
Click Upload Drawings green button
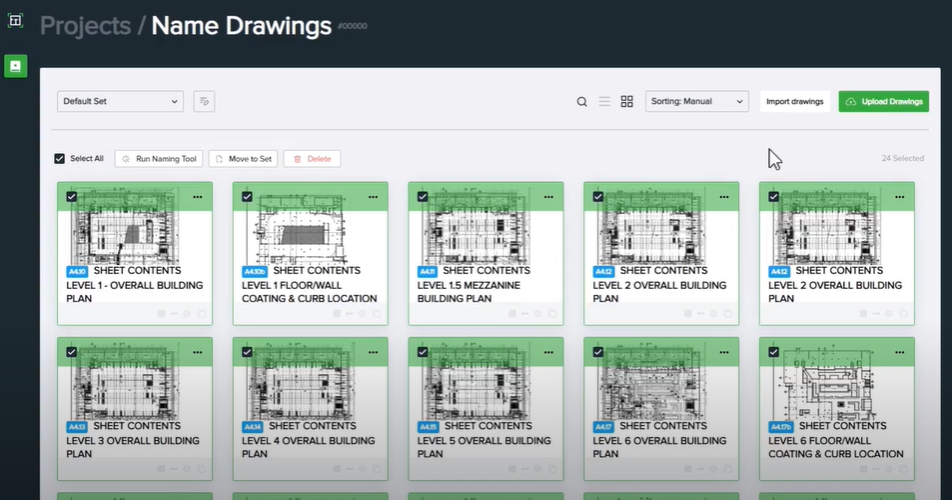click(884, 101)
